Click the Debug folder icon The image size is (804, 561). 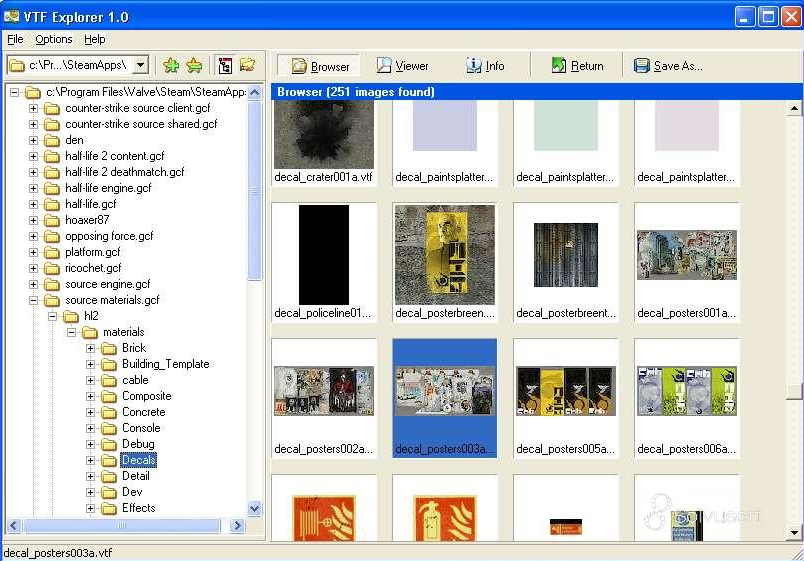tap(109, 444)
